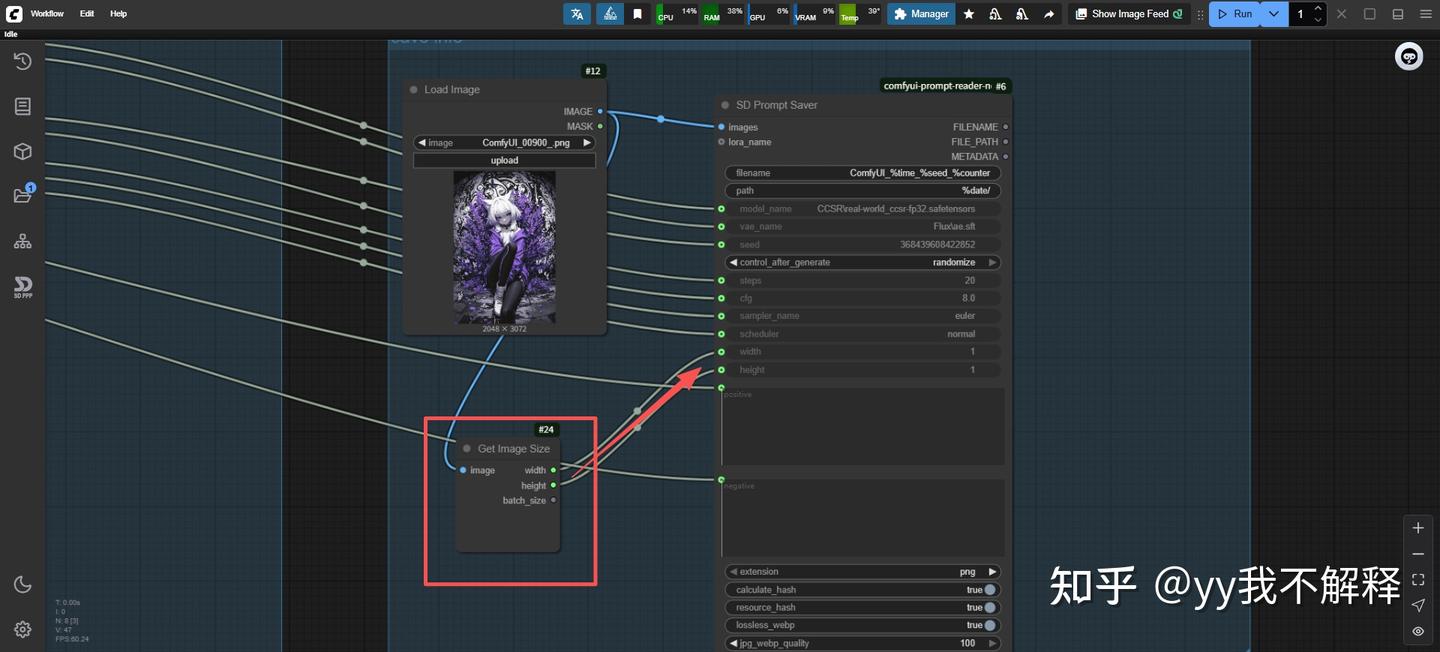This screenshot has height=652, width=1440.
Task: Open the node library cube icon
Action: pyautogui.click(x=22, y=151)
